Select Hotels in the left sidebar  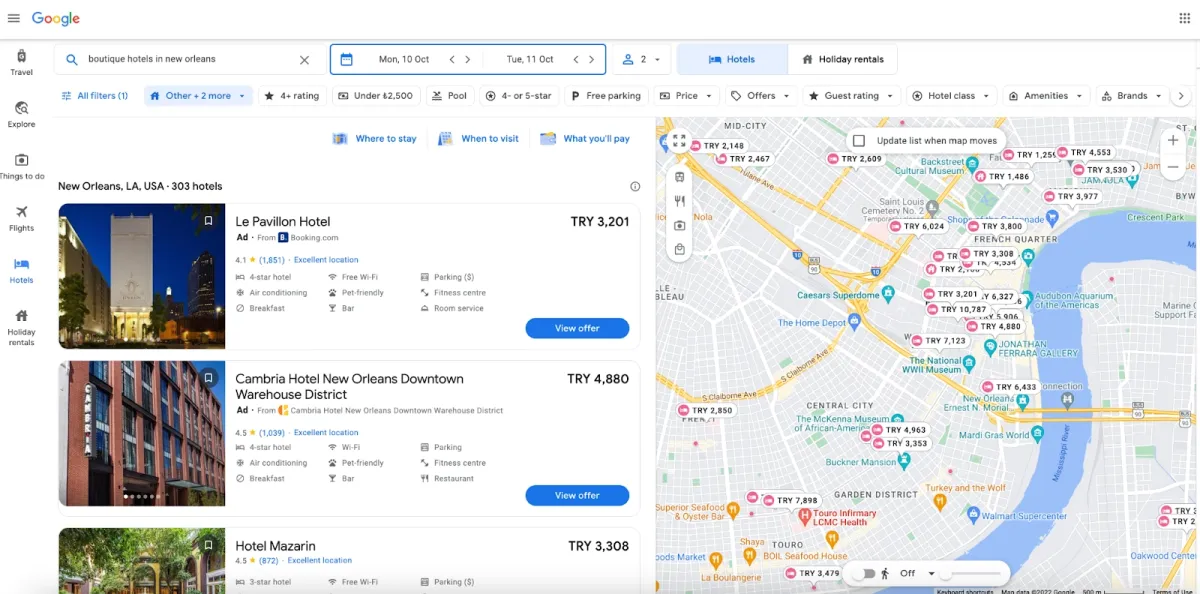tap(22, 270)
